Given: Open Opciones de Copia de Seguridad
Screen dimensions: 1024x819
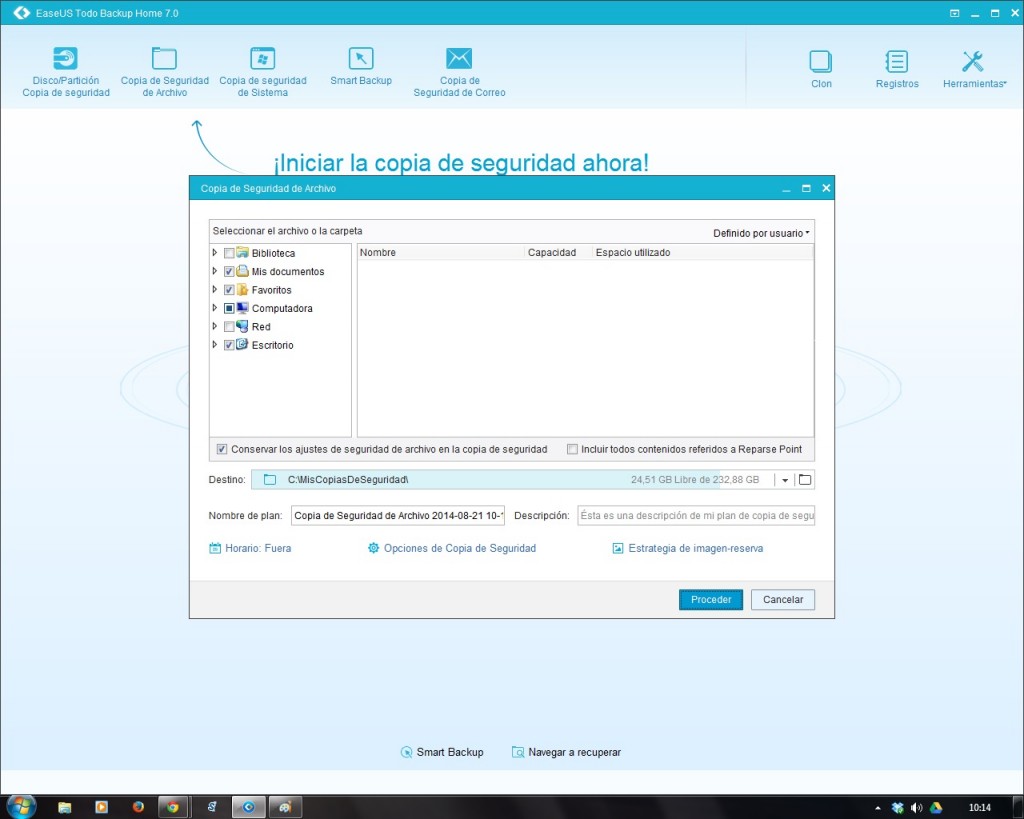Looking at the screenshot, I should 452,548.
